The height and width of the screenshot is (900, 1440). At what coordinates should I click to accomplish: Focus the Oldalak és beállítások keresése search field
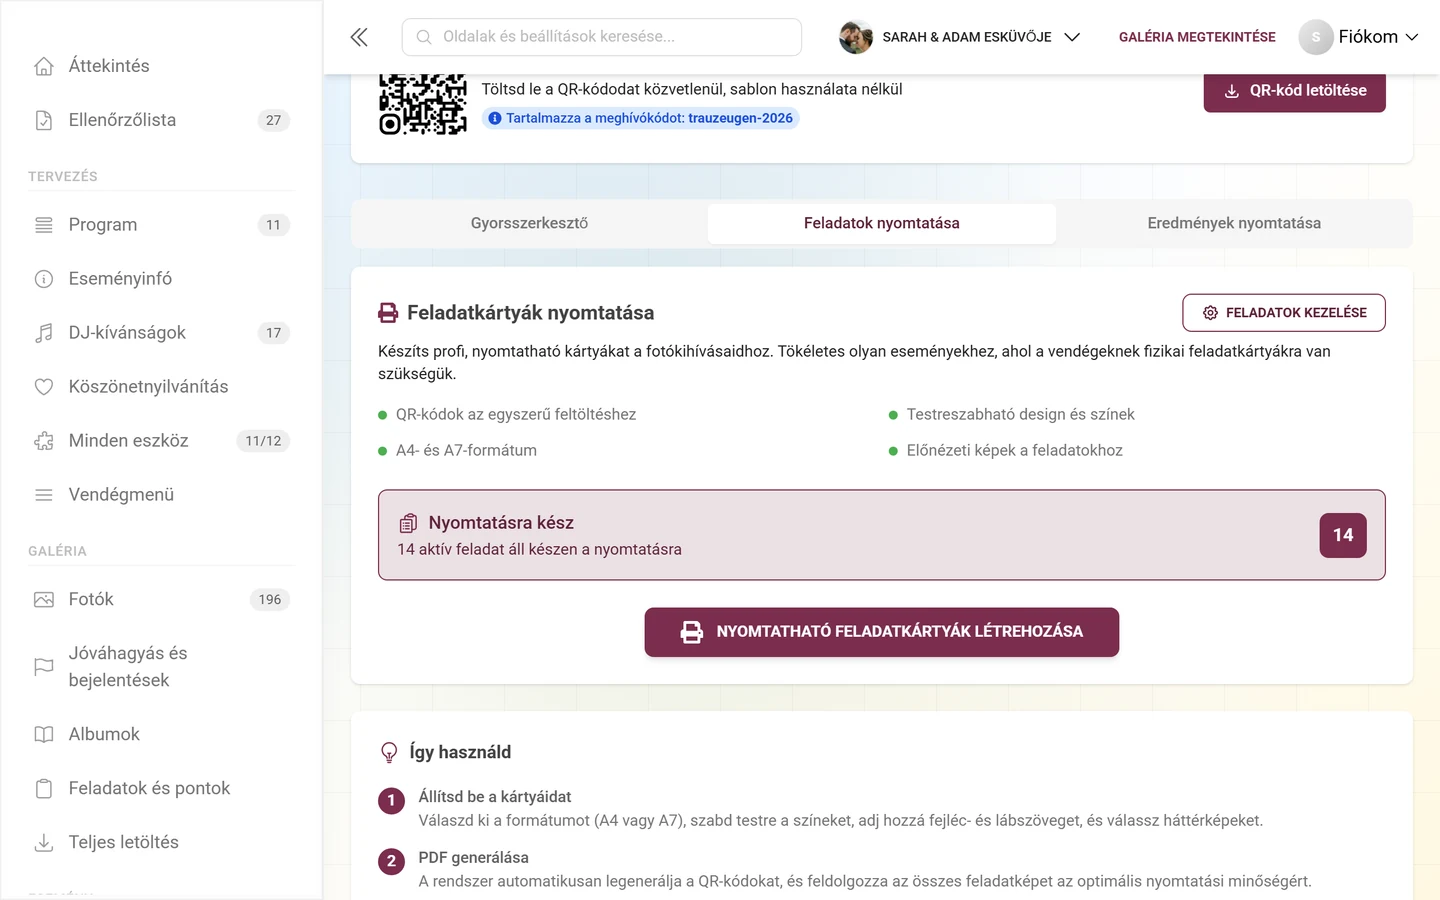[x=602, y=37]
